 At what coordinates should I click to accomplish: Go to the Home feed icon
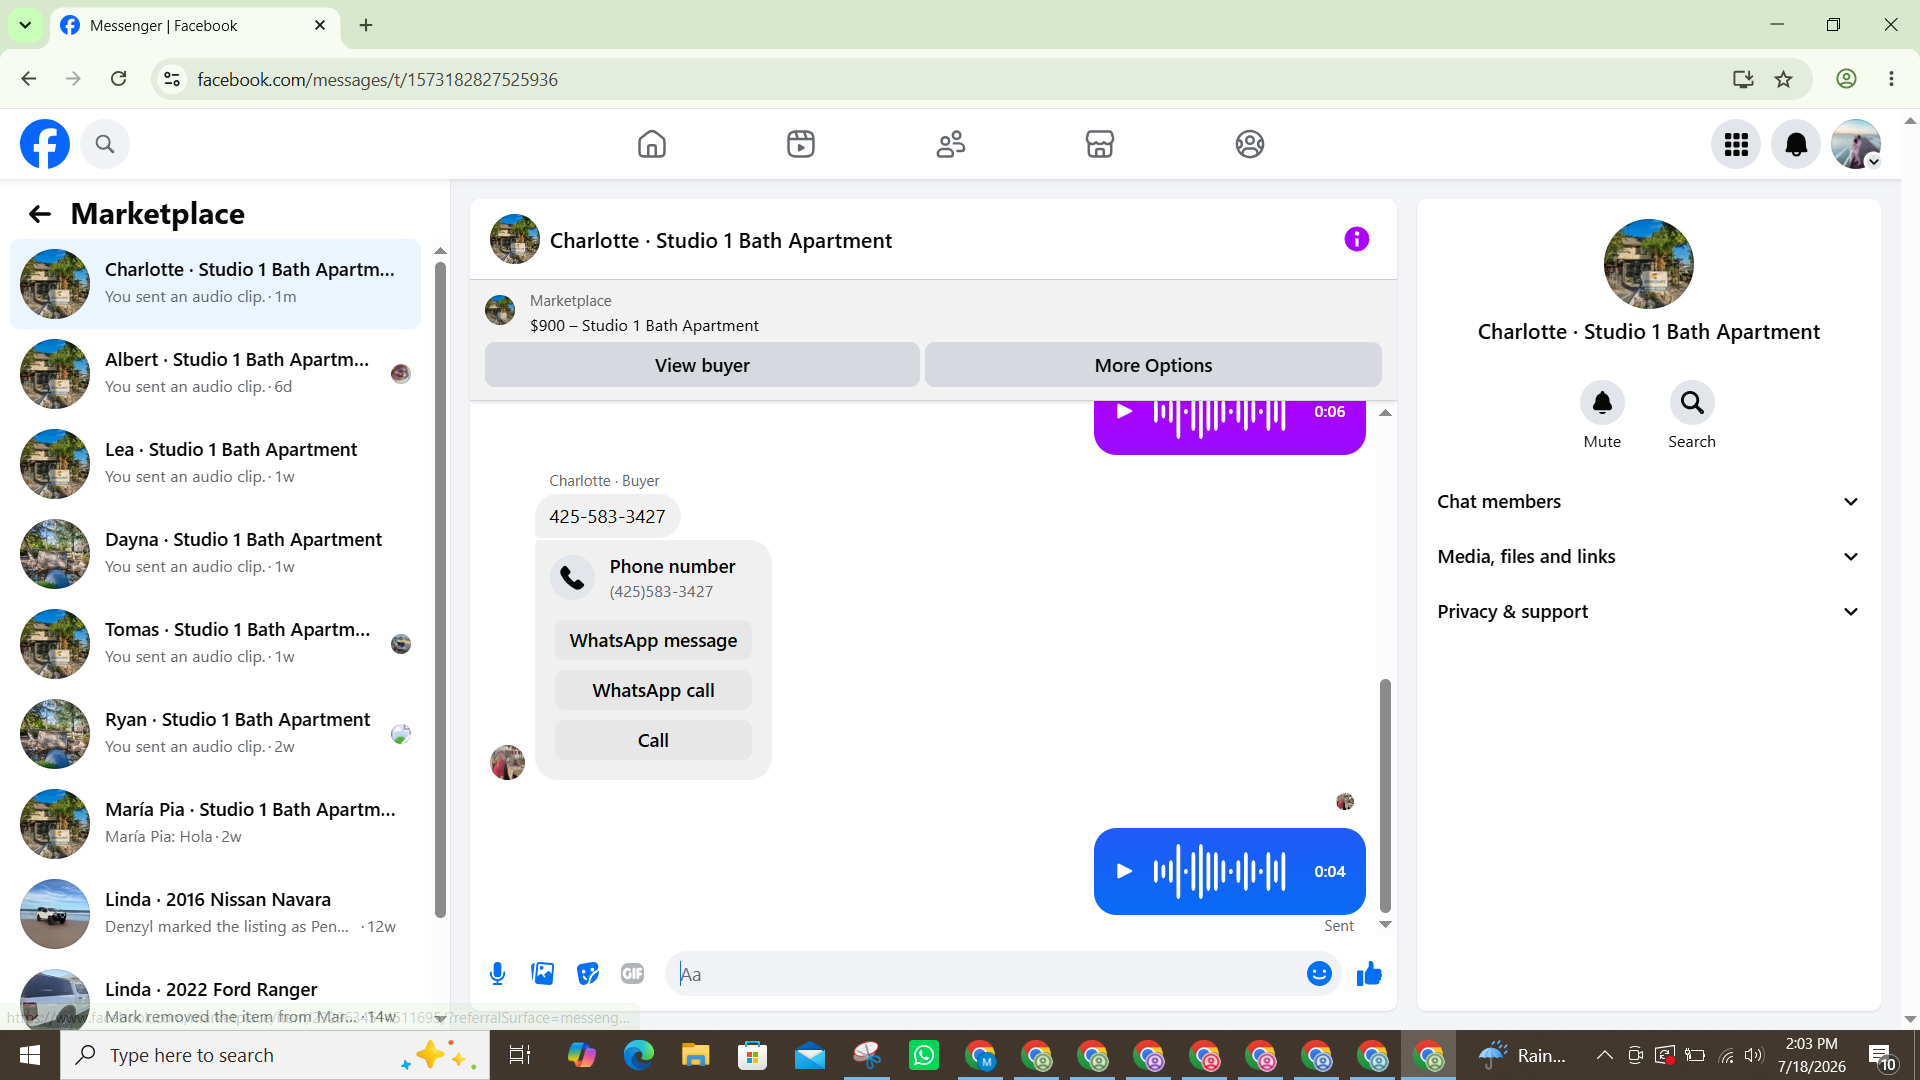652,144
